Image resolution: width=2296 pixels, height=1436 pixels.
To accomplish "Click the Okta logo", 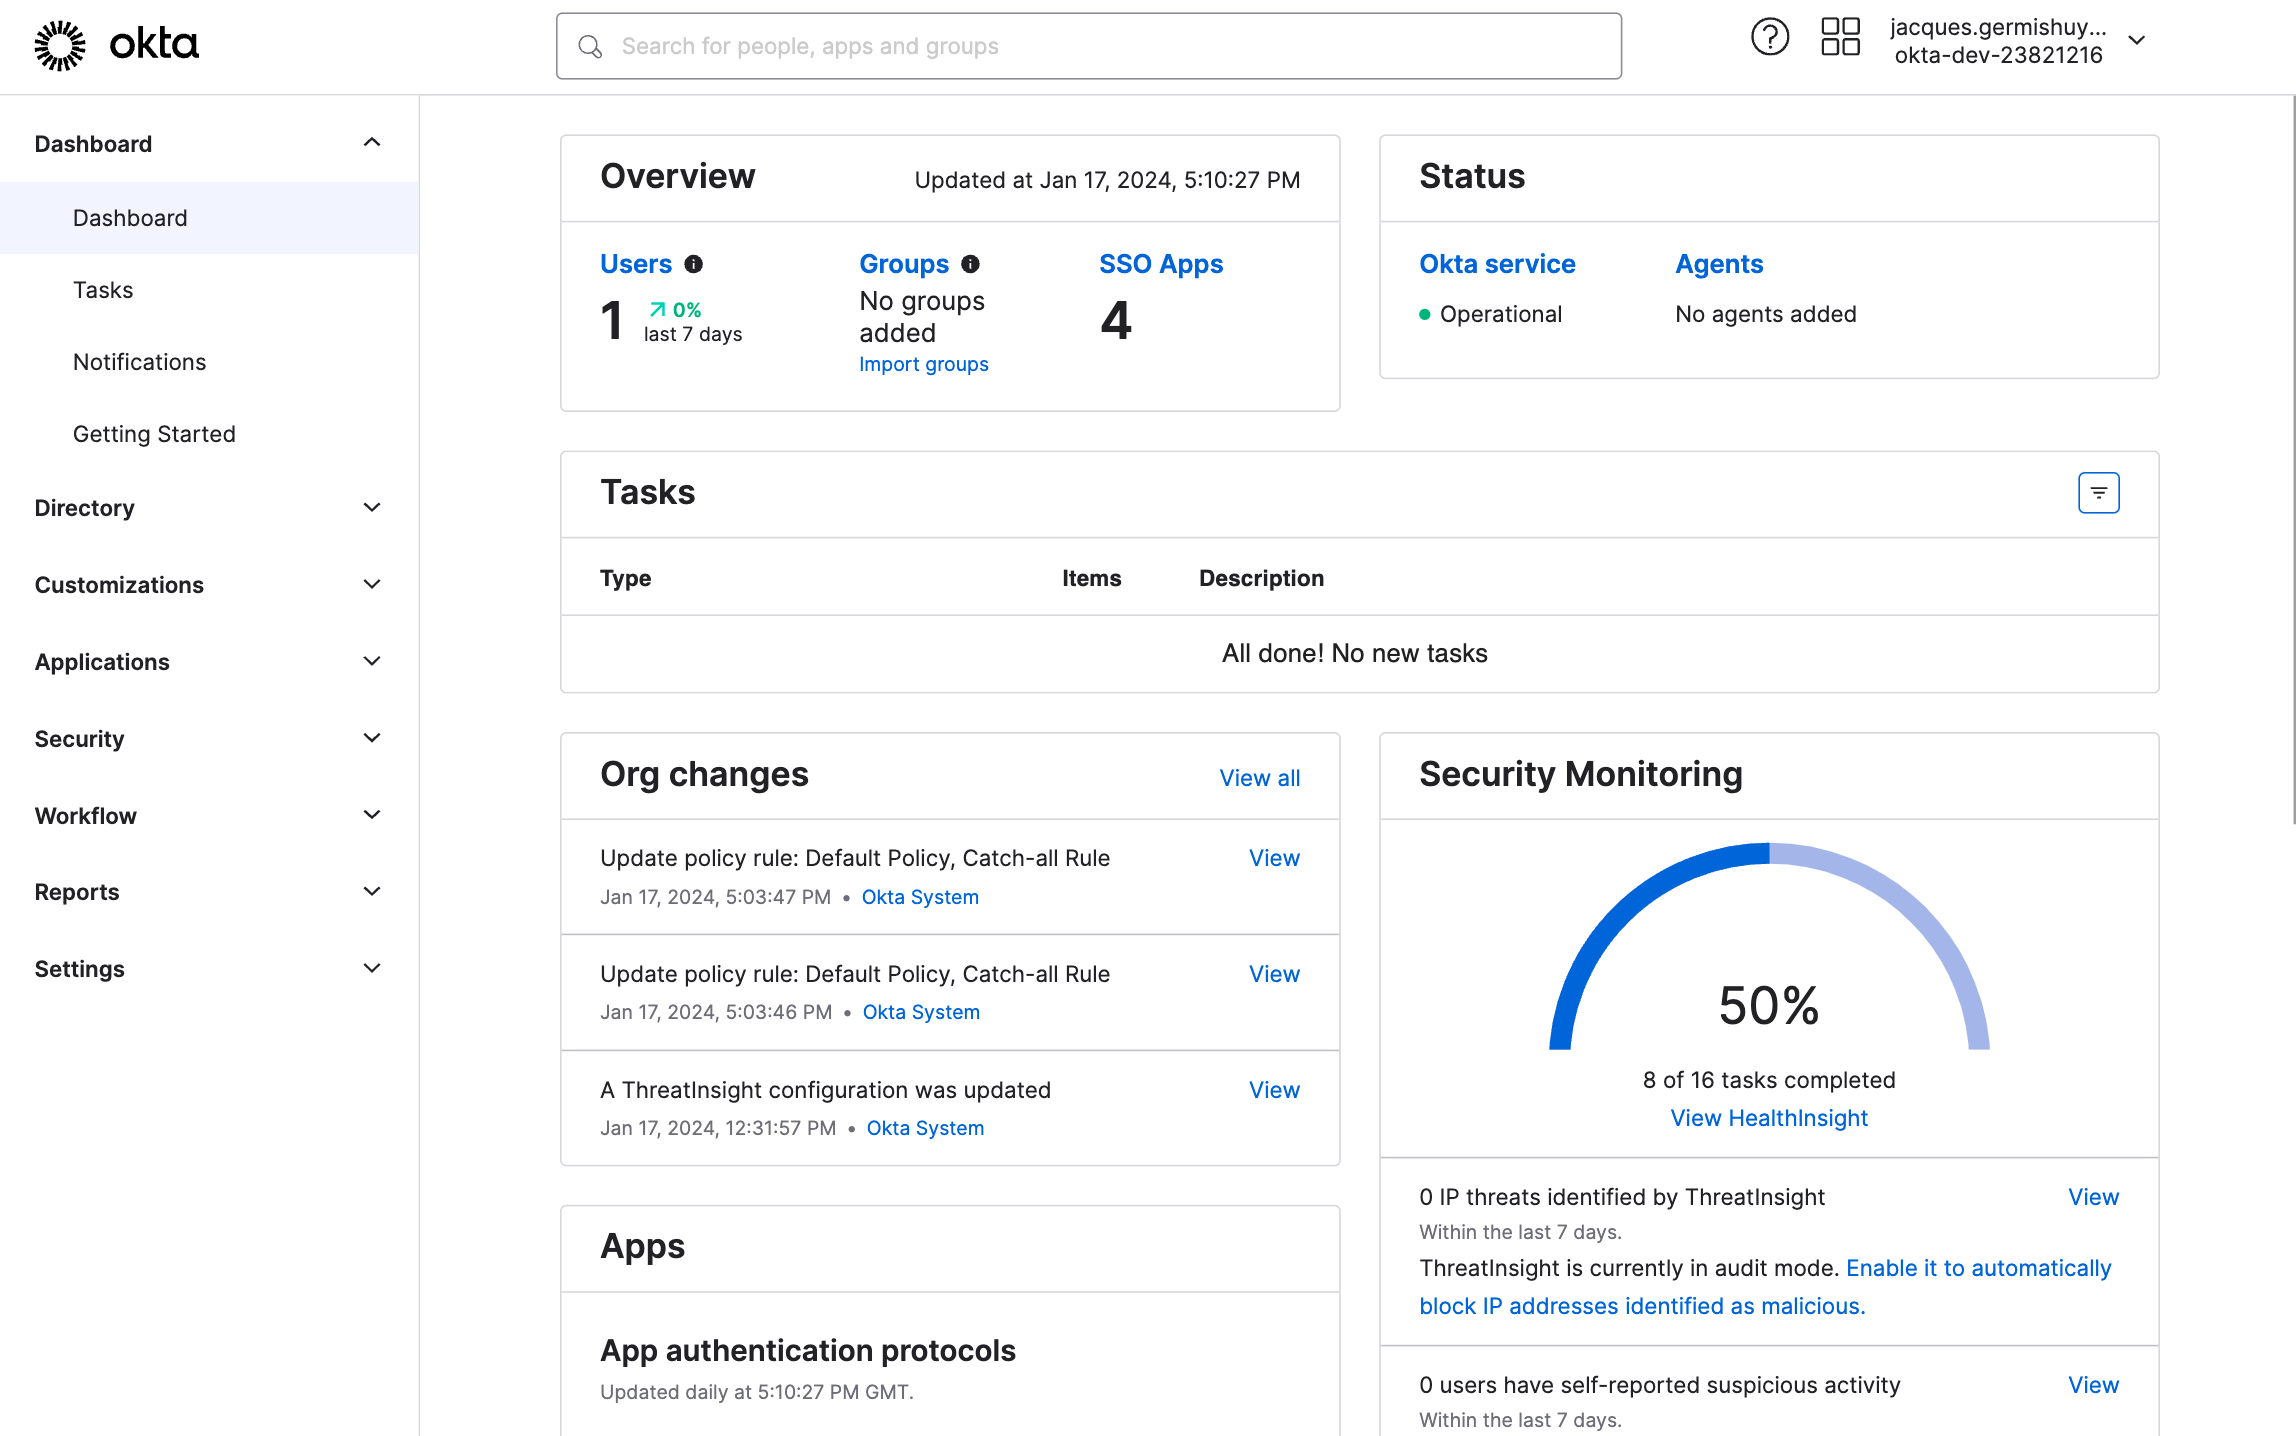I will (117, 45).
